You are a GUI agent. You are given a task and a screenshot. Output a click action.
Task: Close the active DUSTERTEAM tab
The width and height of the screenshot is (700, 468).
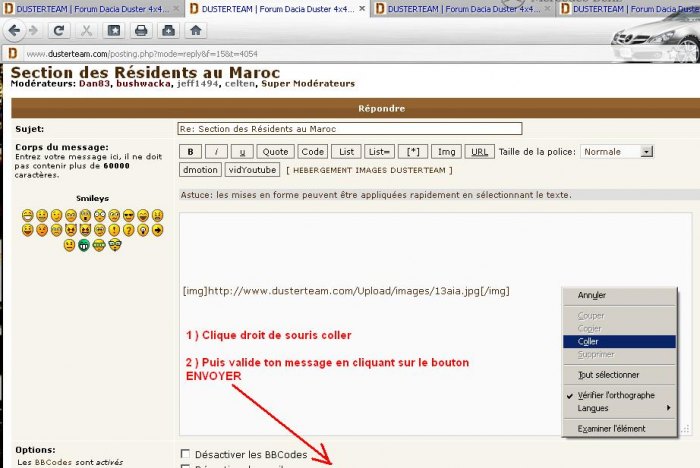[x=362, y=8]
